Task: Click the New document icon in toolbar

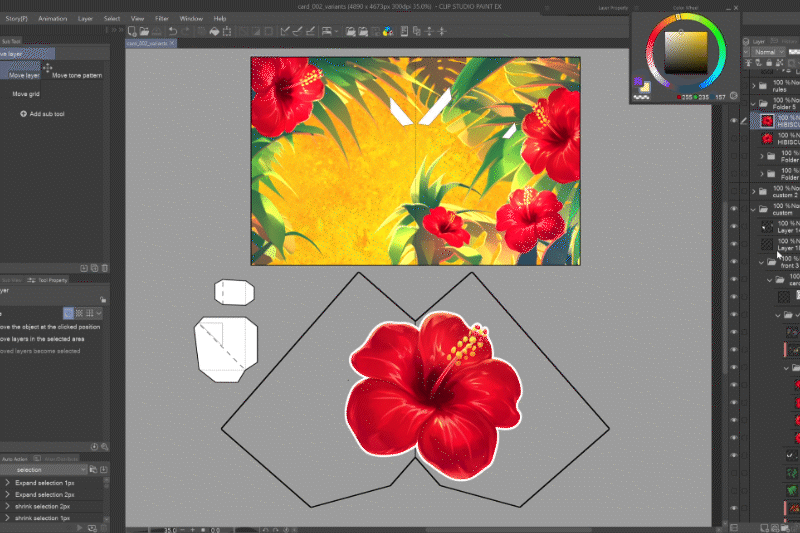Action: click(x=132, y=31)
